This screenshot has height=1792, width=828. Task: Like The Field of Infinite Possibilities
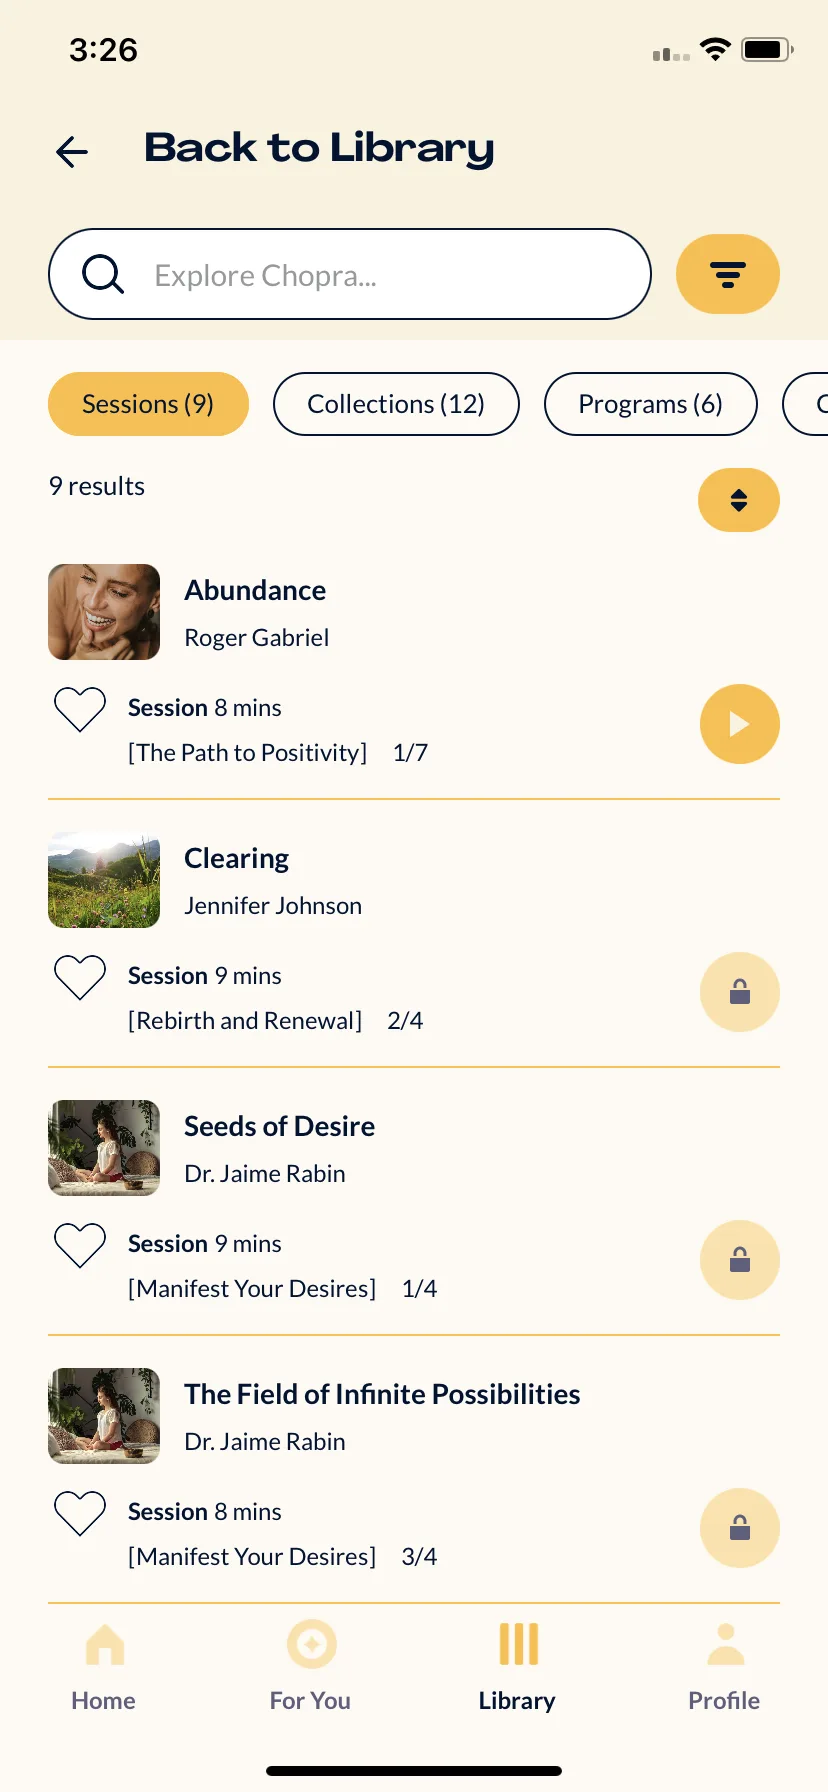[80, 1513]
